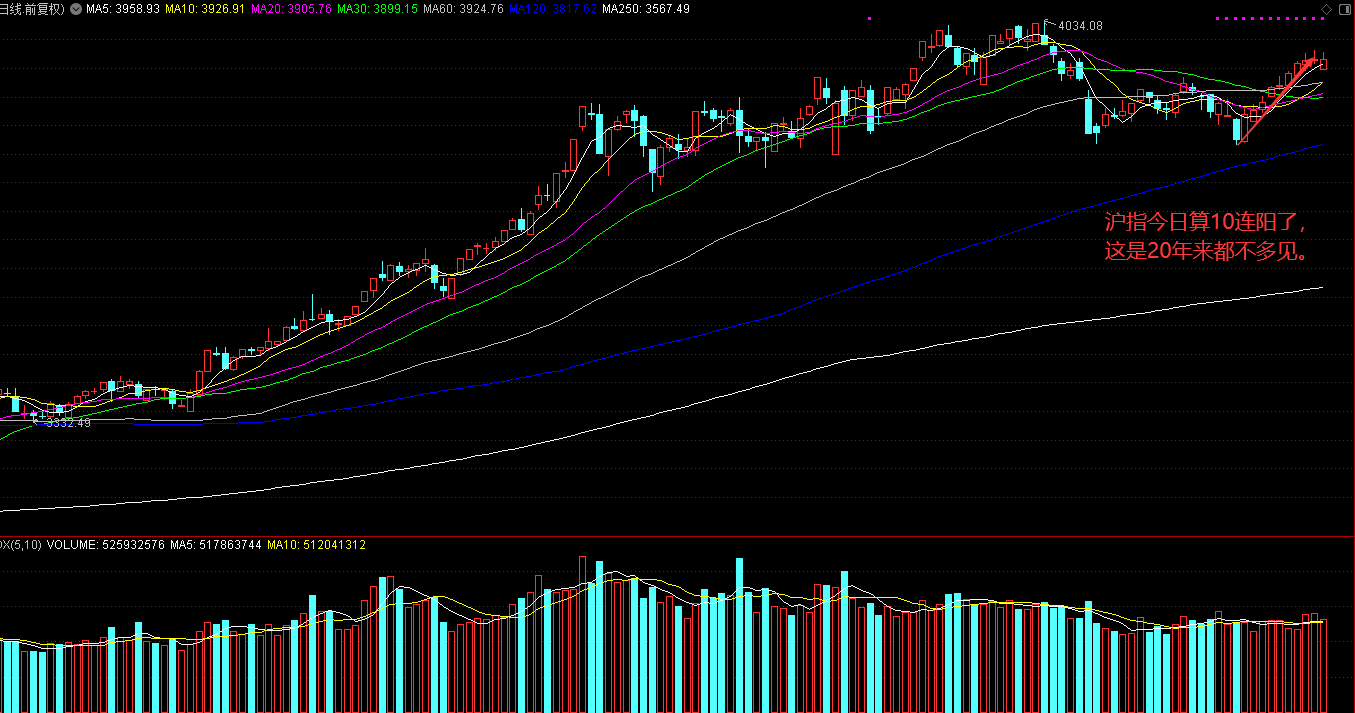
Task: Click the red divider above volume panel
Action: coord(677,536)
